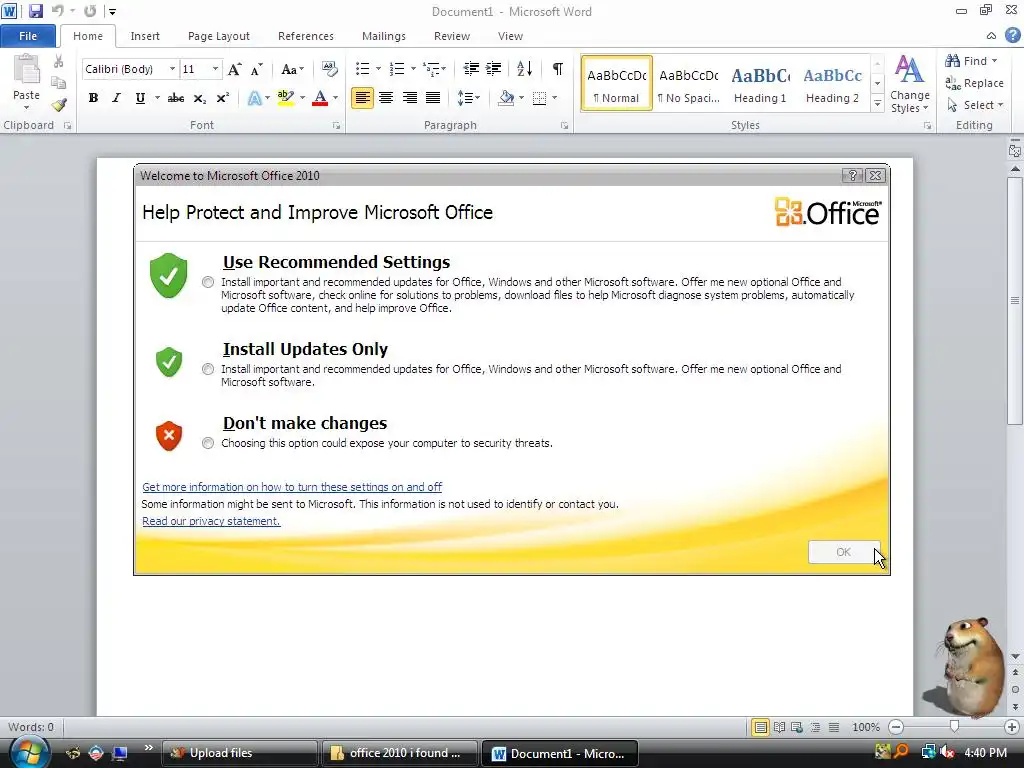
Task: Select Don't make changes radio button
Action: (208, 443)
